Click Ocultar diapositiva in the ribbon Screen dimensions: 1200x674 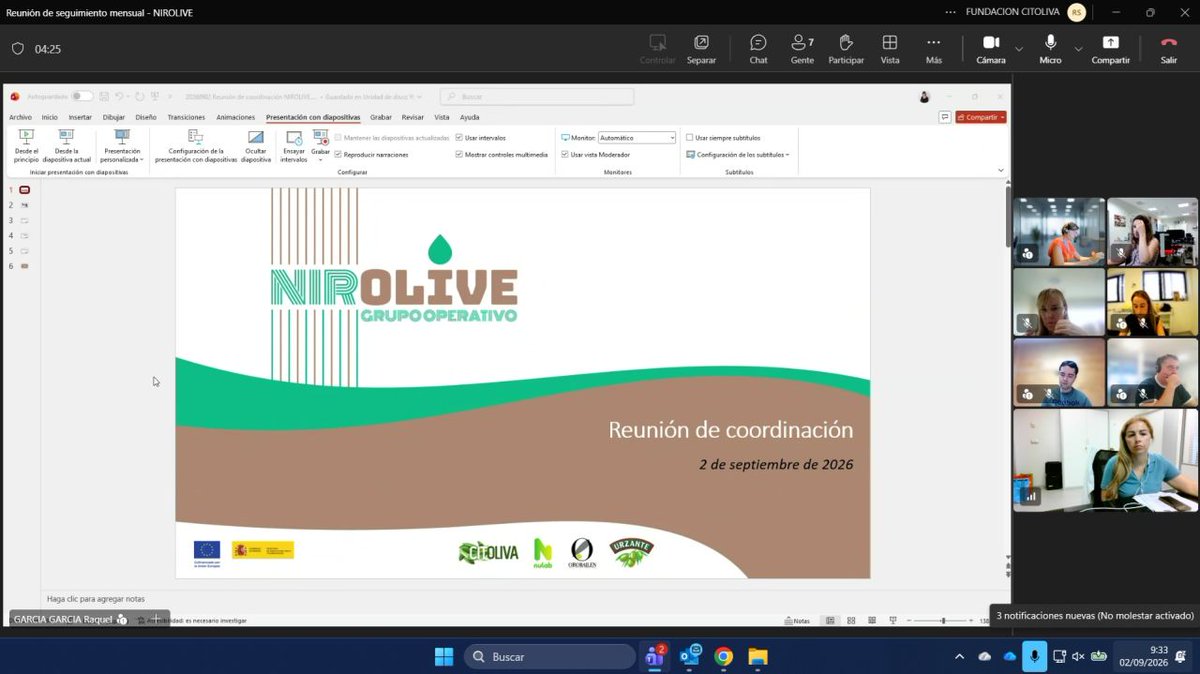[x=256, y=146]
